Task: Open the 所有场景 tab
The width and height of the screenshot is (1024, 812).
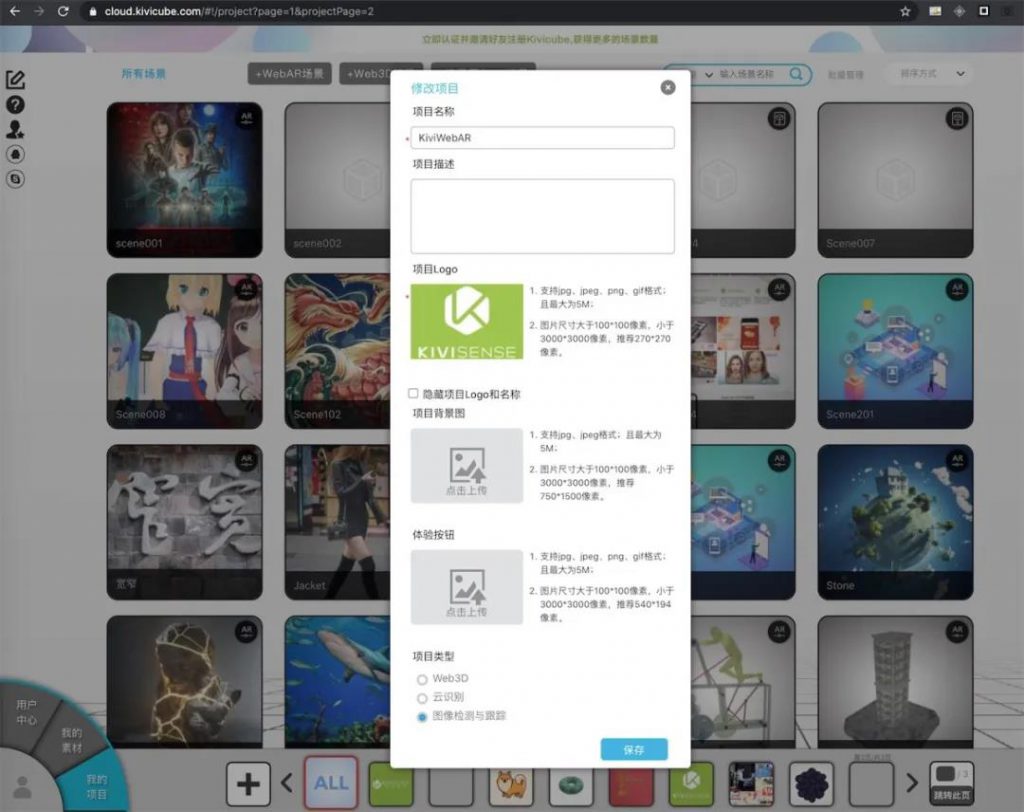Action: click(x=144, y=74)
